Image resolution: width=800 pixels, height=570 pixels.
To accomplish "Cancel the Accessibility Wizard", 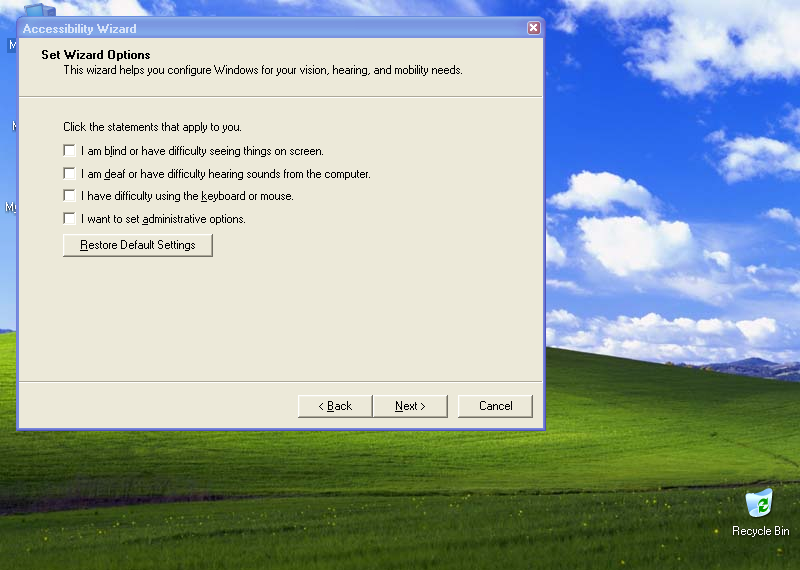I will 495,406.
